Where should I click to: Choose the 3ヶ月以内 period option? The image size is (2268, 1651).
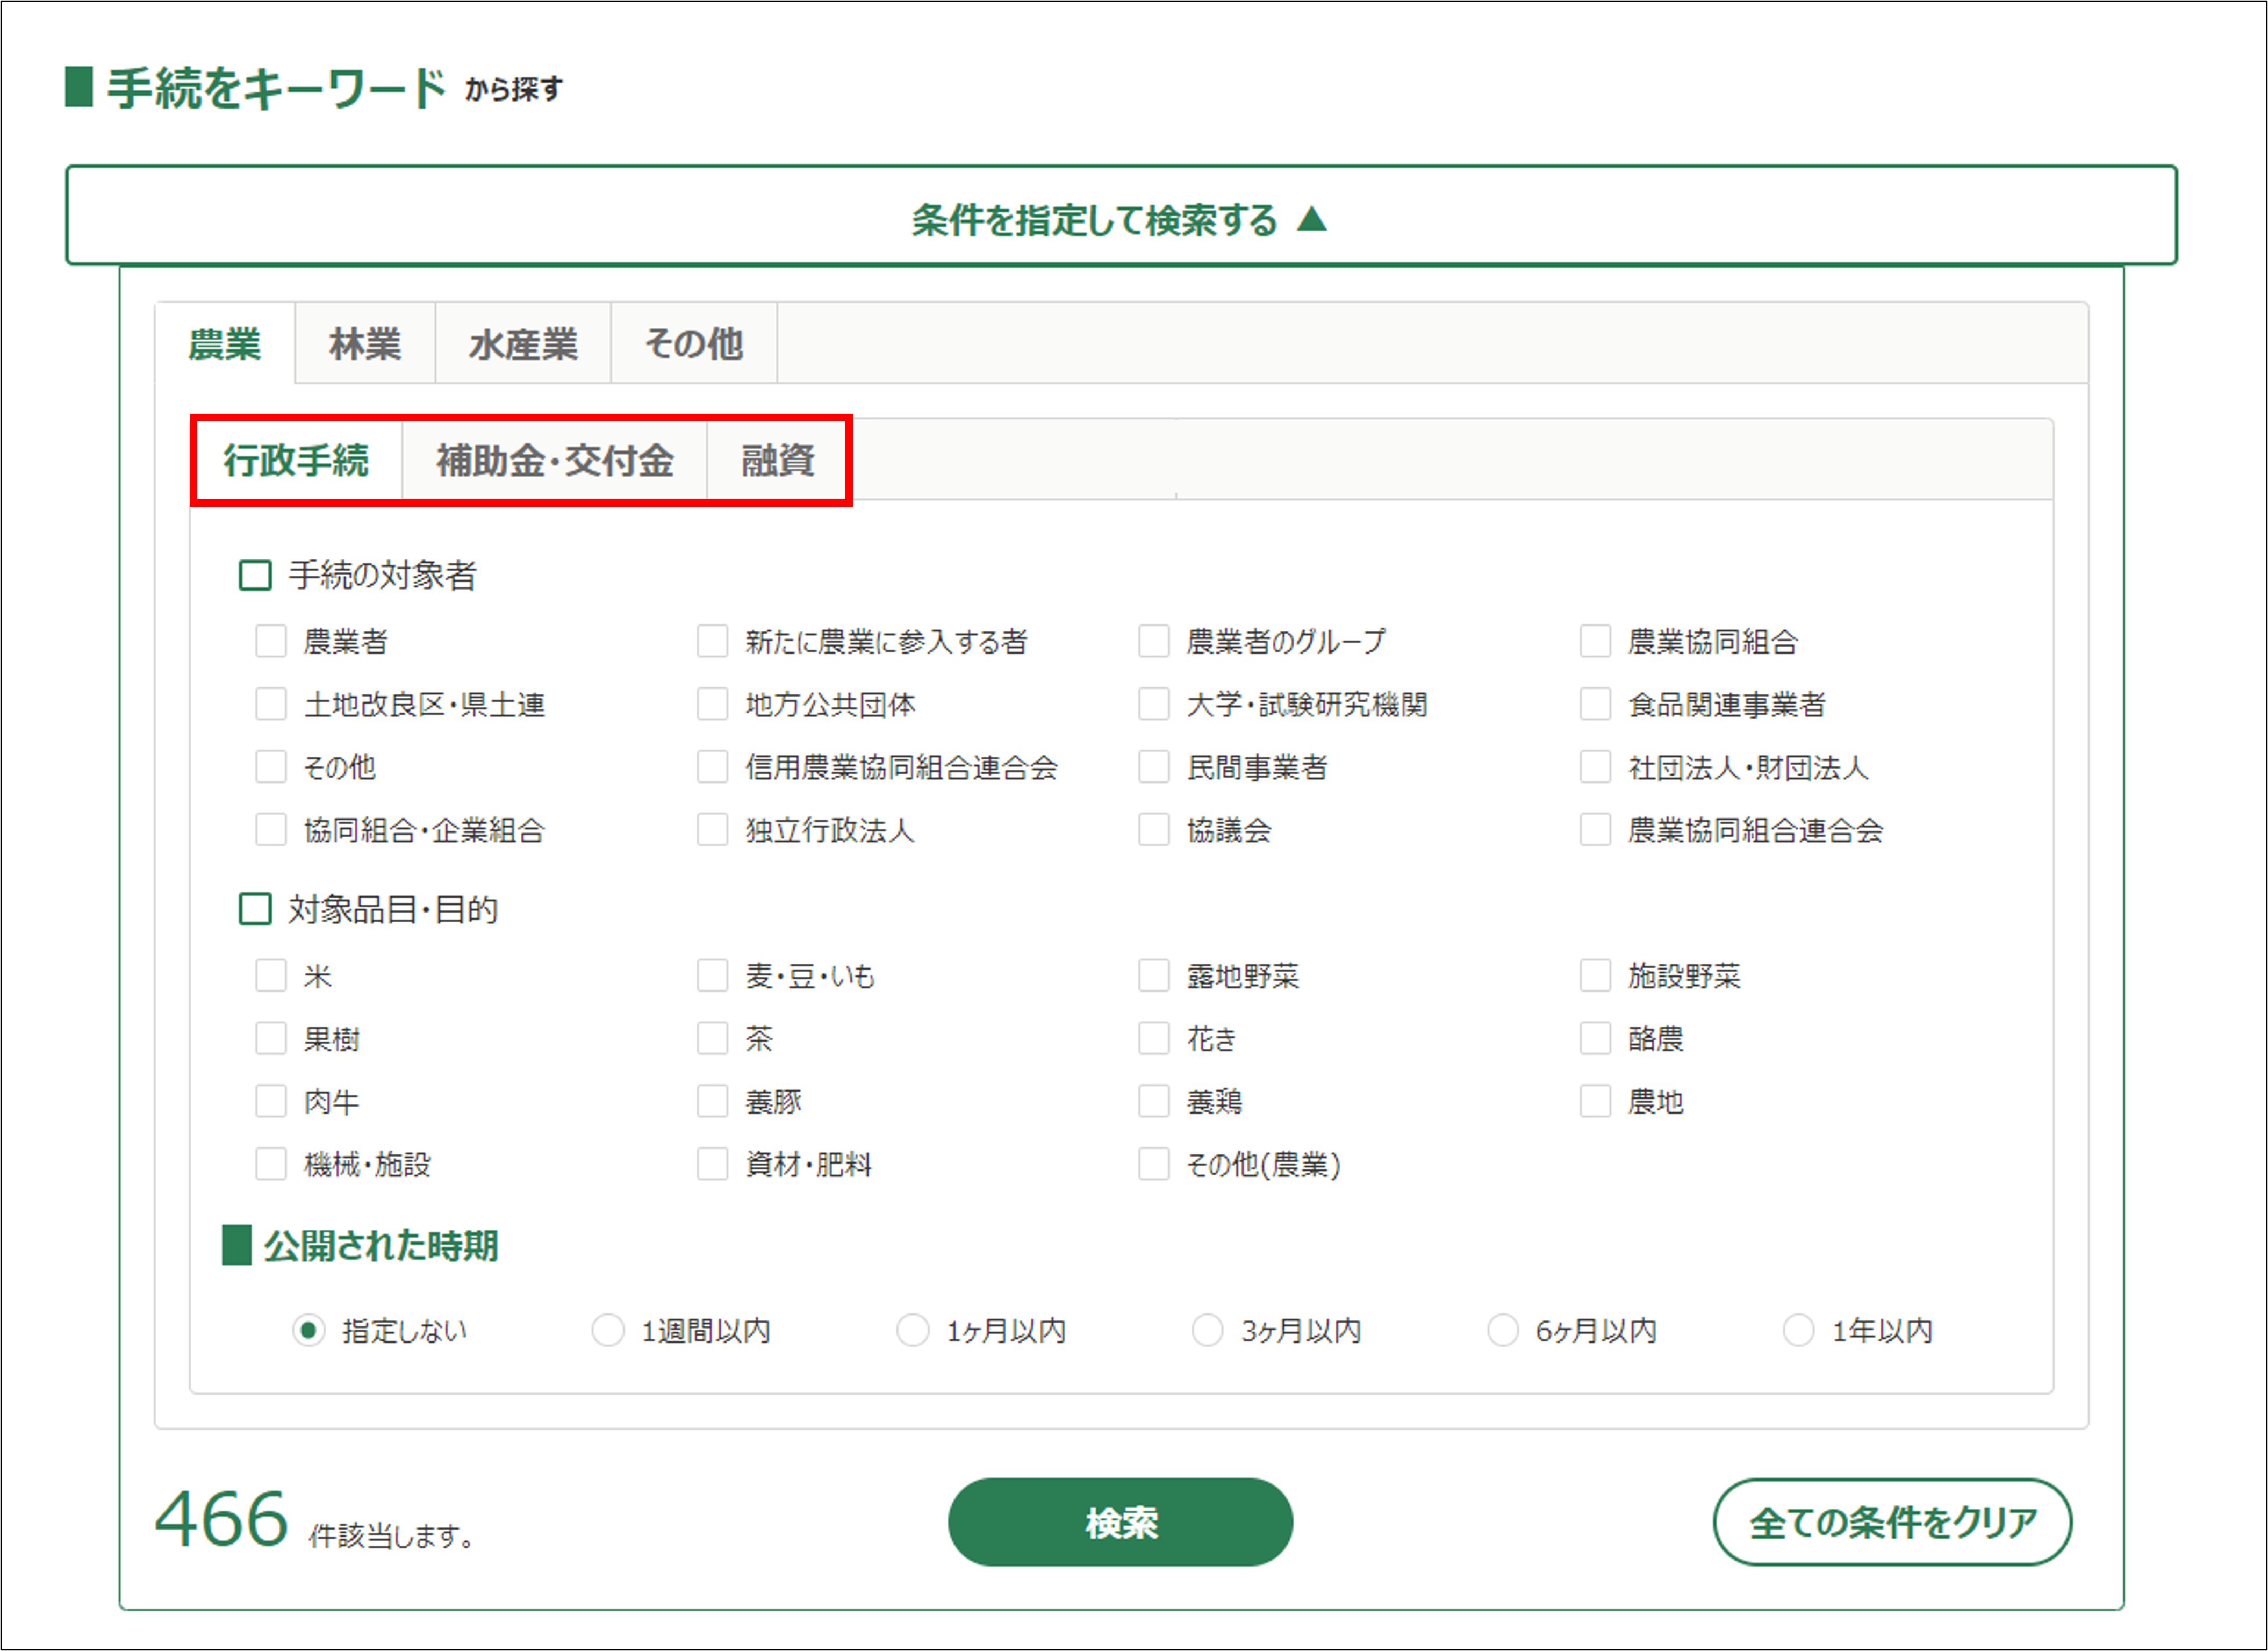[1207, 1330]
